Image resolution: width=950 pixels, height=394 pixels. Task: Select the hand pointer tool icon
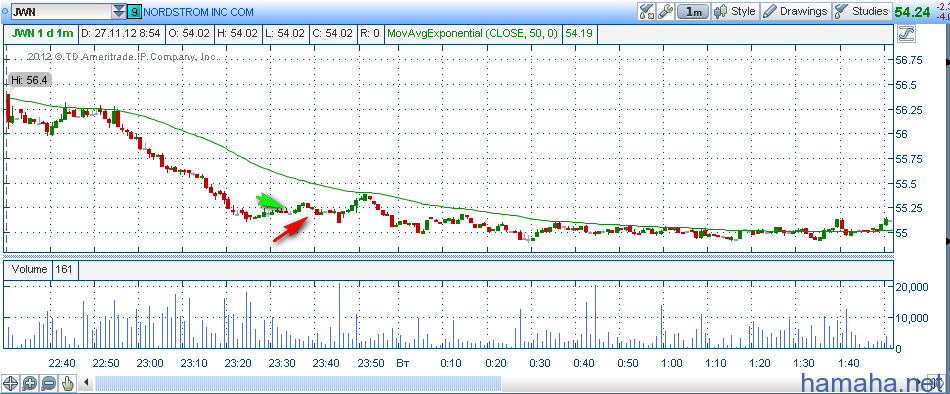point(68,383)
